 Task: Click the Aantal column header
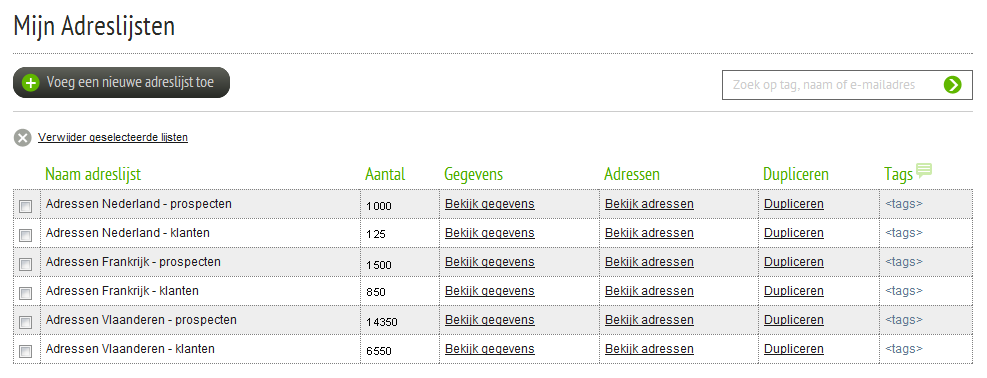pos(385,174)
